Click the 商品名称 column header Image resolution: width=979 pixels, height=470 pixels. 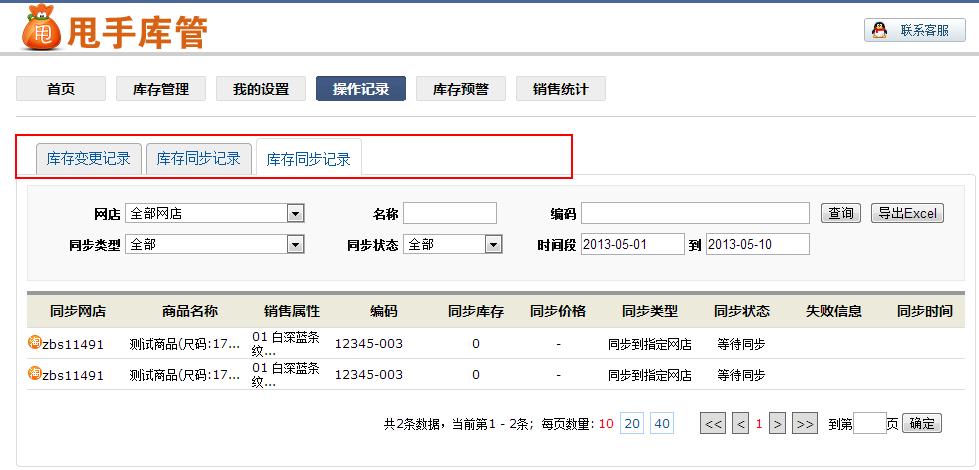tap(190, 311)
